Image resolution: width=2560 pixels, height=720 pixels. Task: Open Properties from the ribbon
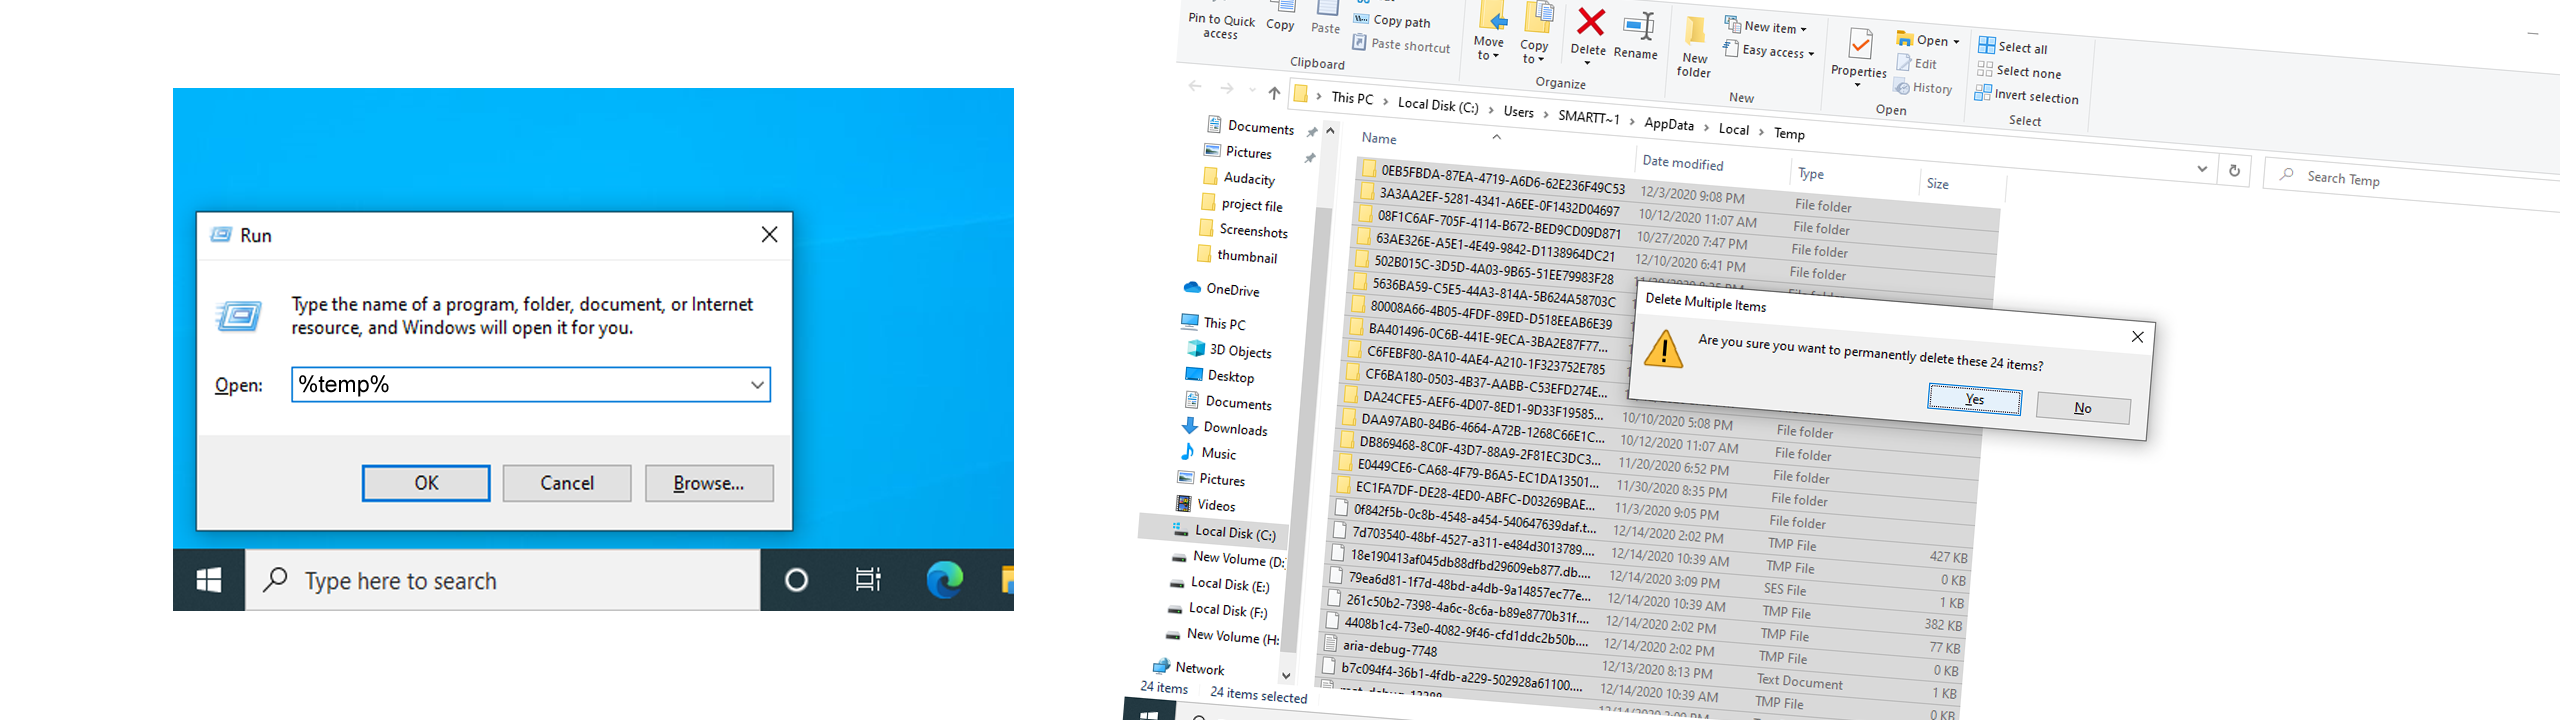click(x=1859, y=57)
